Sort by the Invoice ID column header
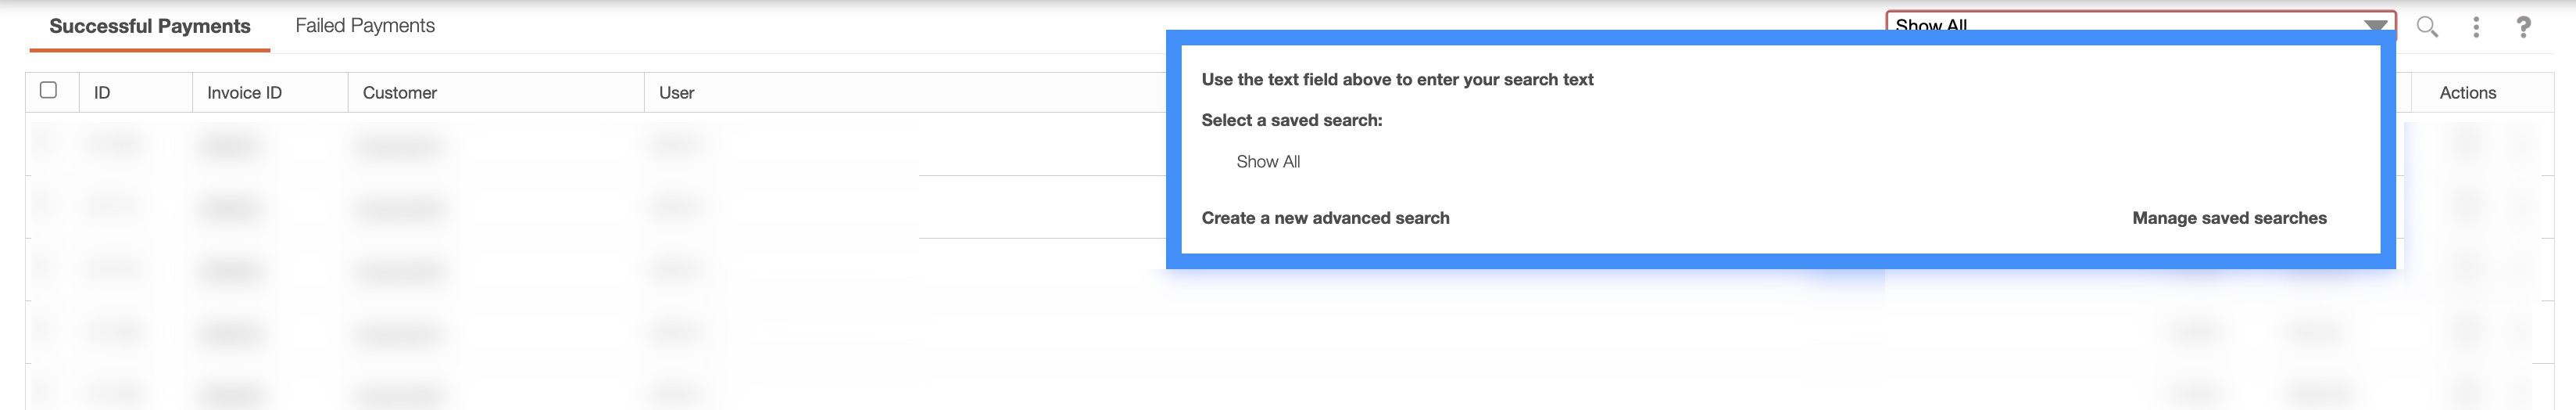This screenshot has width=2576, height=410. 244,93
